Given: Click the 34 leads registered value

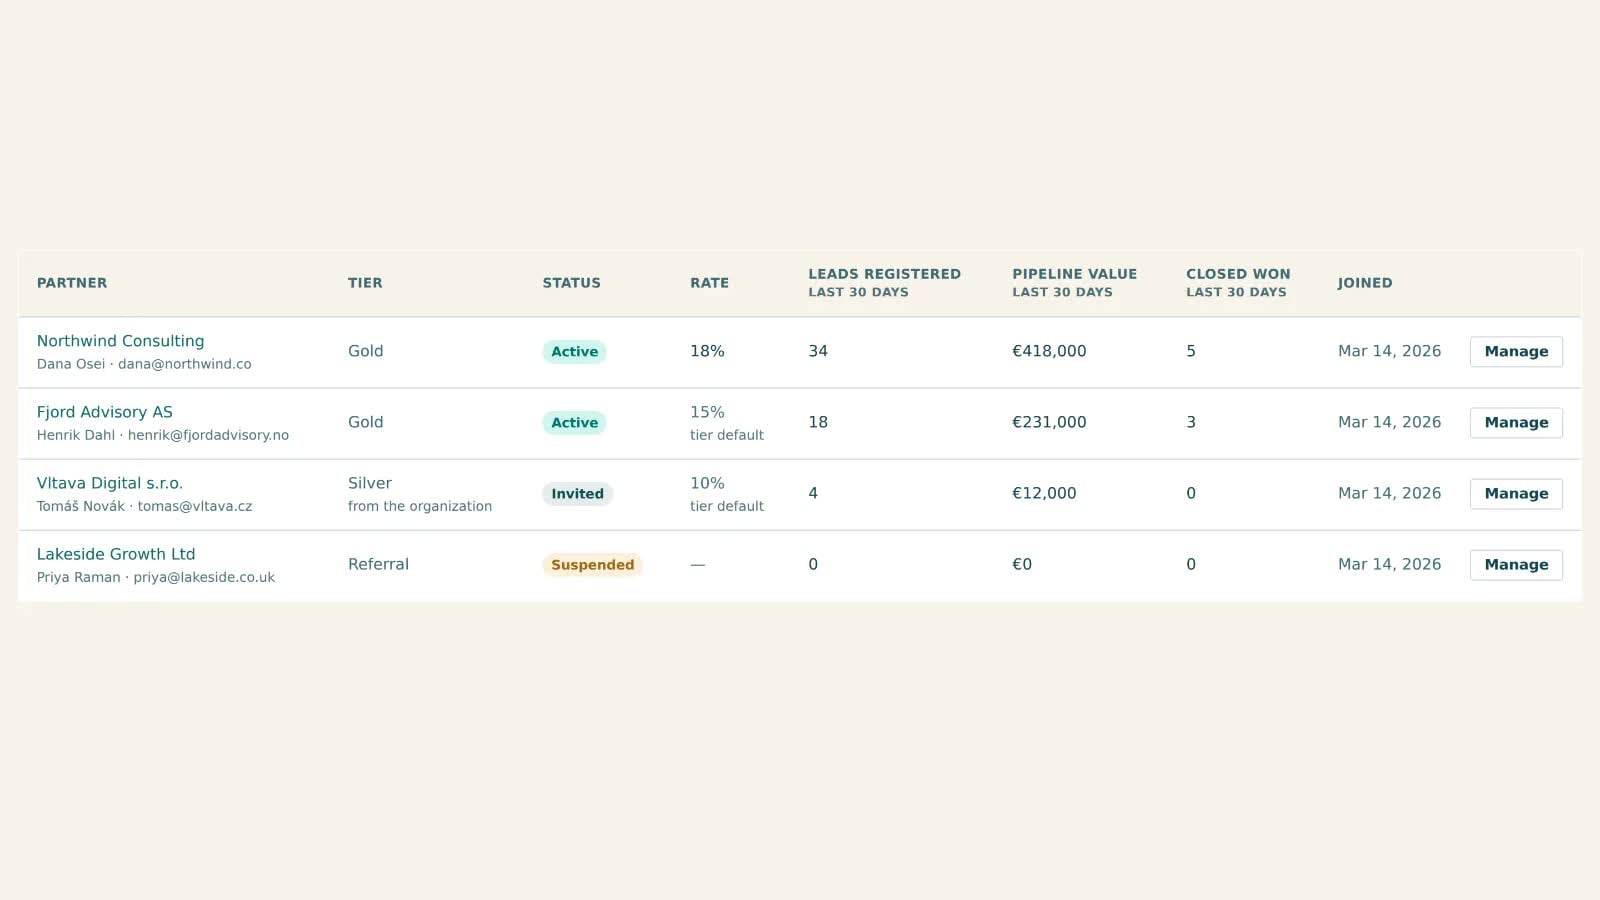Looking at the screenshot, I should coord(818,351).
